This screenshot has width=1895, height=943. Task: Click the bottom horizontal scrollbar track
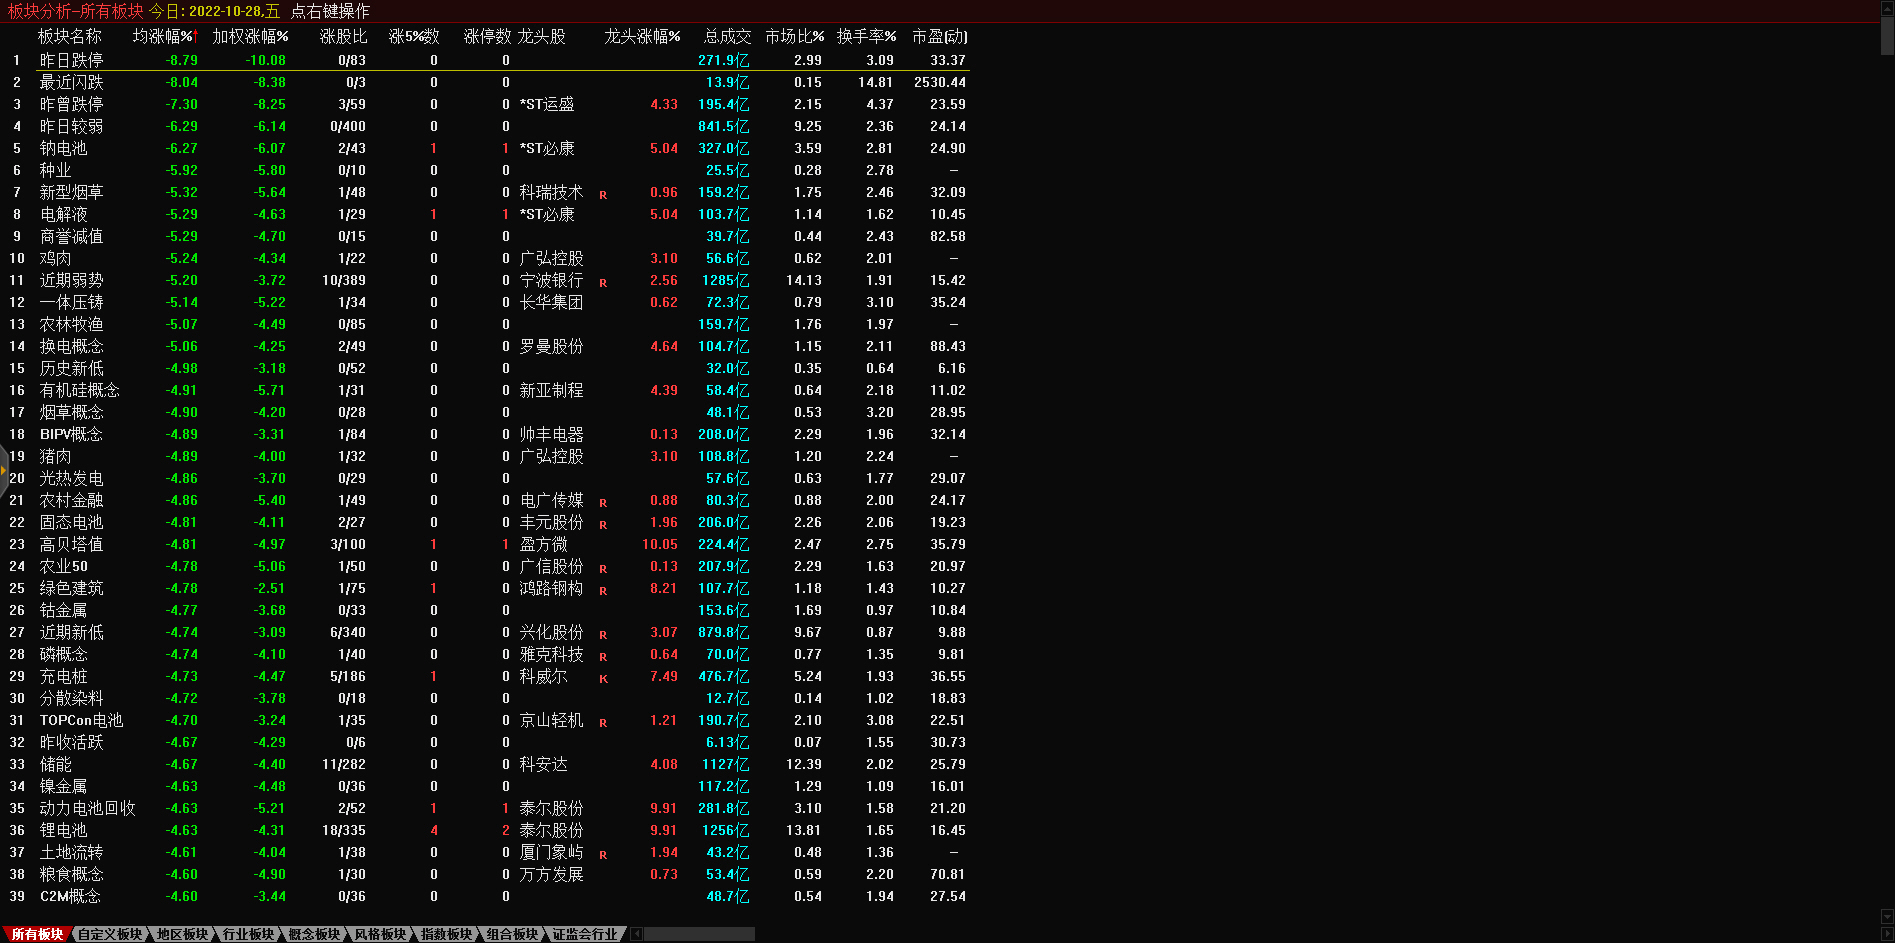698,934
